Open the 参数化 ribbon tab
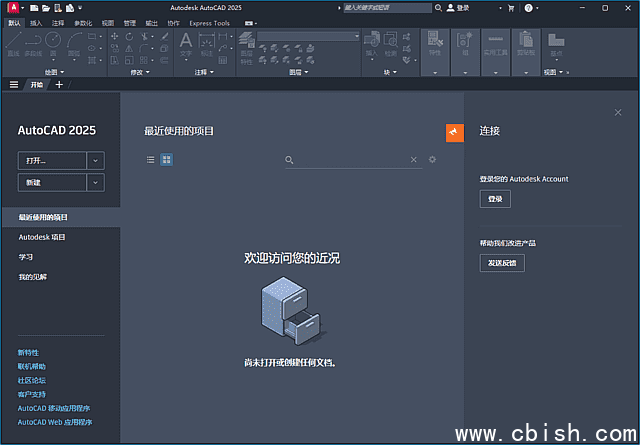 tap(83, 23)
